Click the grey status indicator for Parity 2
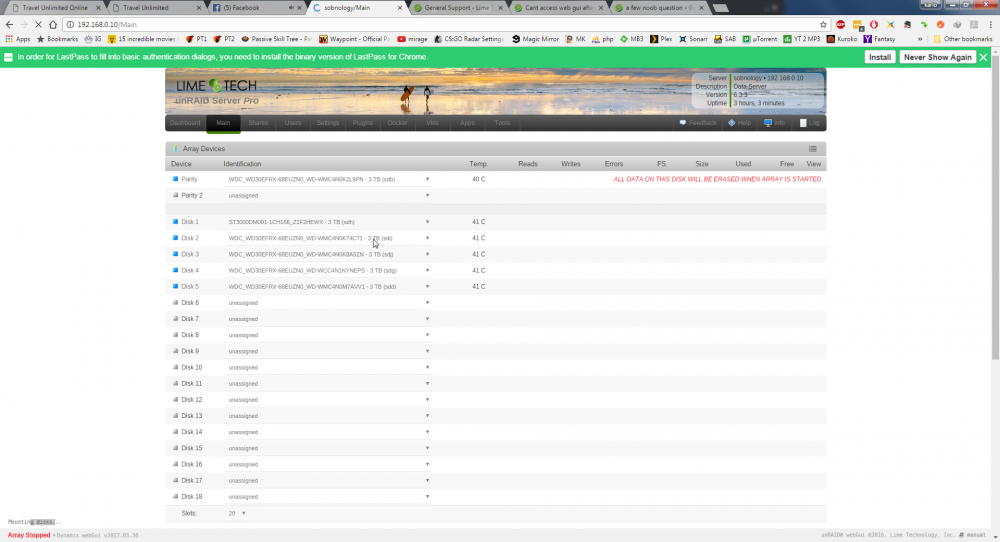This screenshot has width=1000, height=542. click(x=175, y=195)
